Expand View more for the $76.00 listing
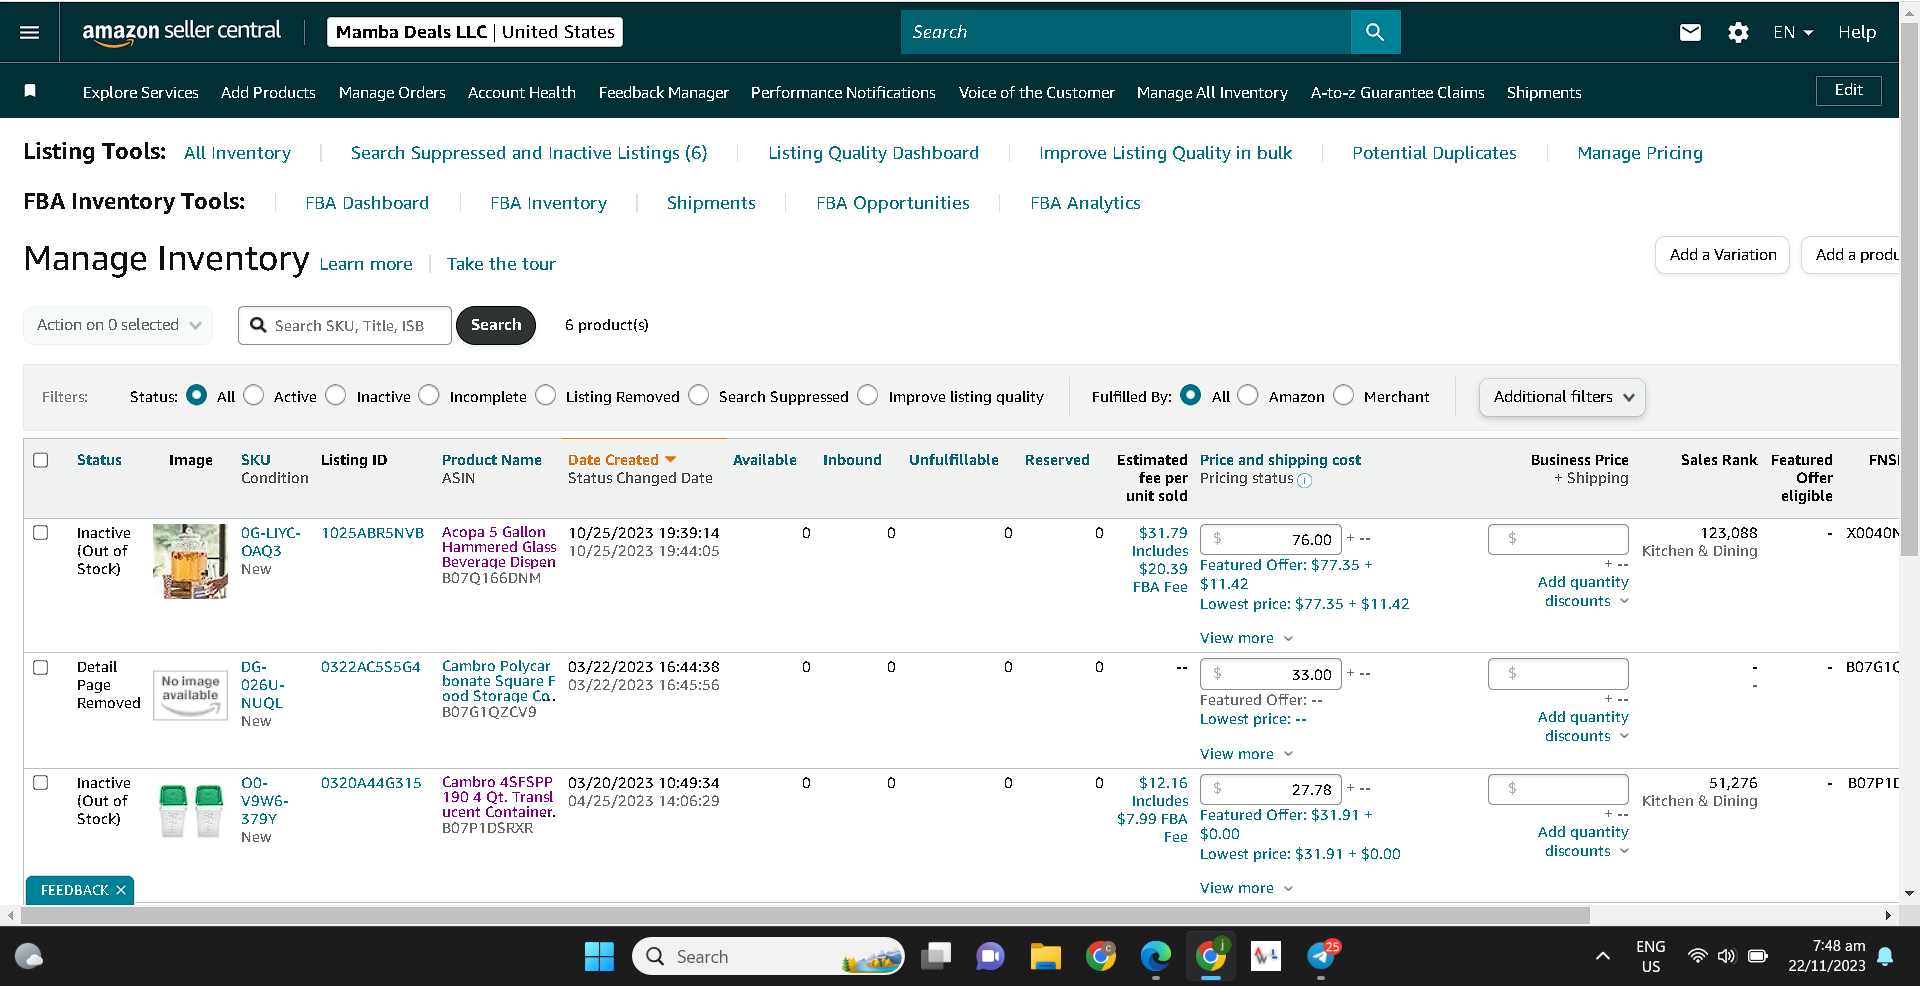The height and width of the screenshot is (986, 1920). click(1246, 638)
